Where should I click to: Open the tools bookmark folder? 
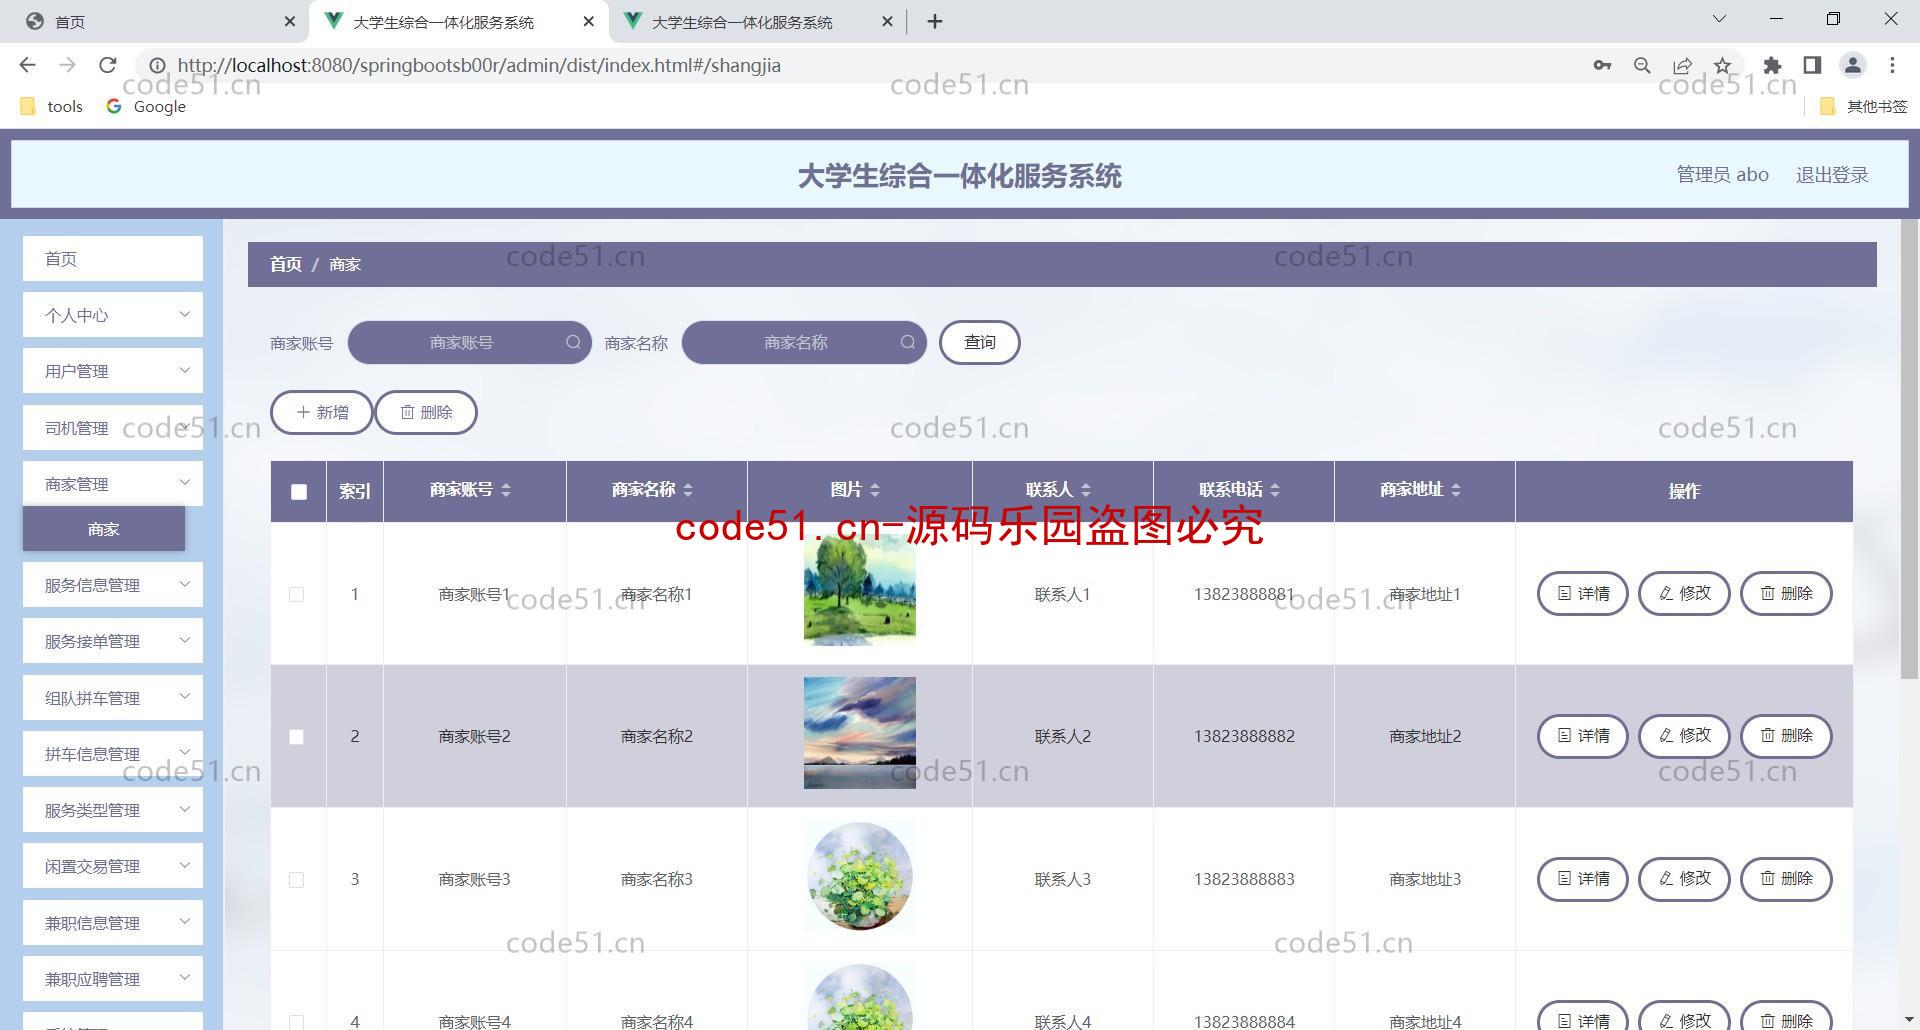pos(52,106)
